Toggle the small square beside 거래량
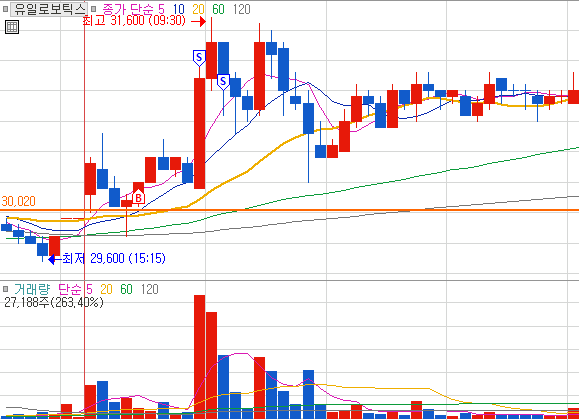 [5, 289]
